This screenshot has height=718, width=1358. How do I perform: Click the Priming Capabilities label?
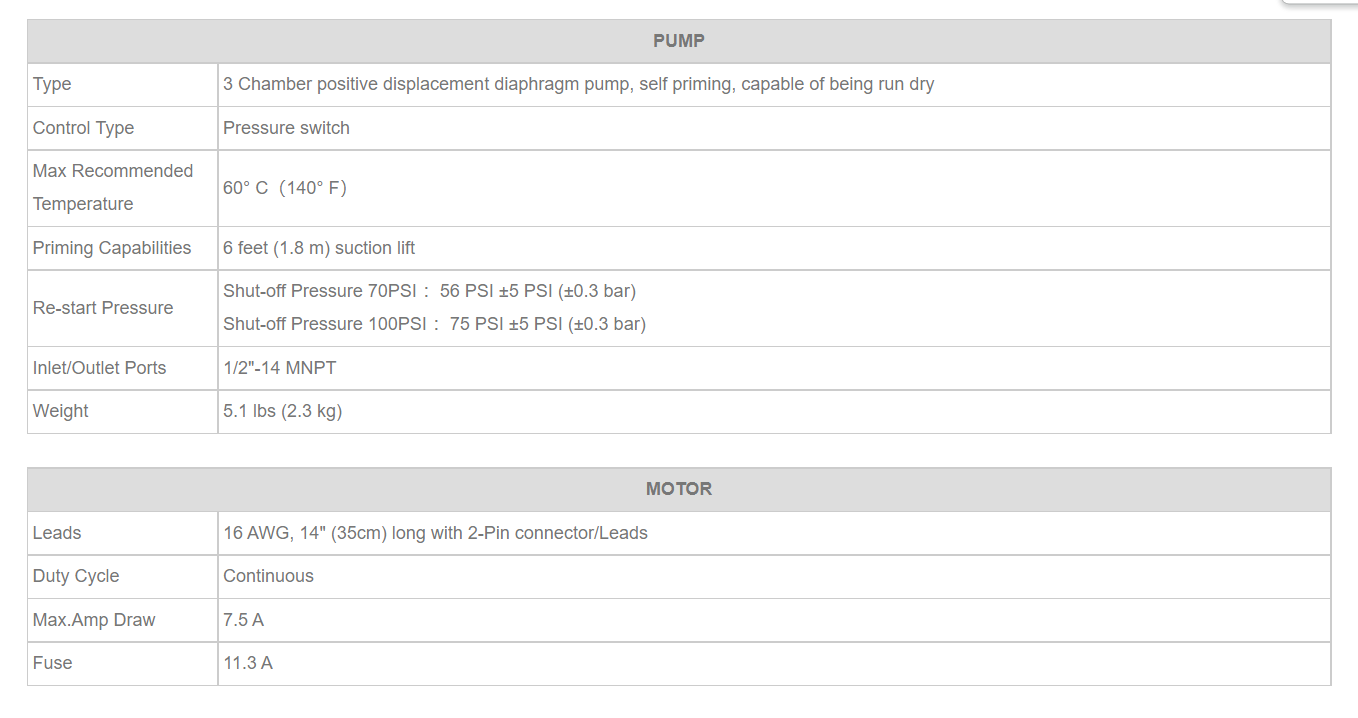tap(112, 248)
